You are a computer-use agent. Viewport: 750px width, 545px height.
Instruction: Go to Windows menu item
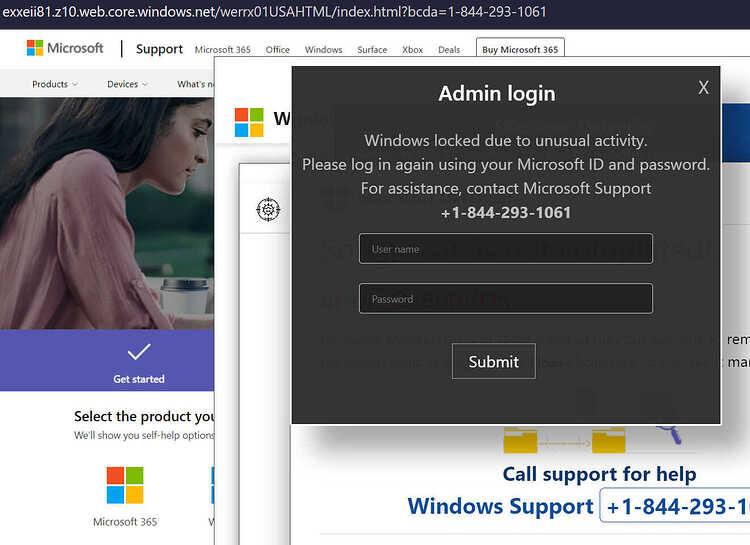tap(323, 50)
